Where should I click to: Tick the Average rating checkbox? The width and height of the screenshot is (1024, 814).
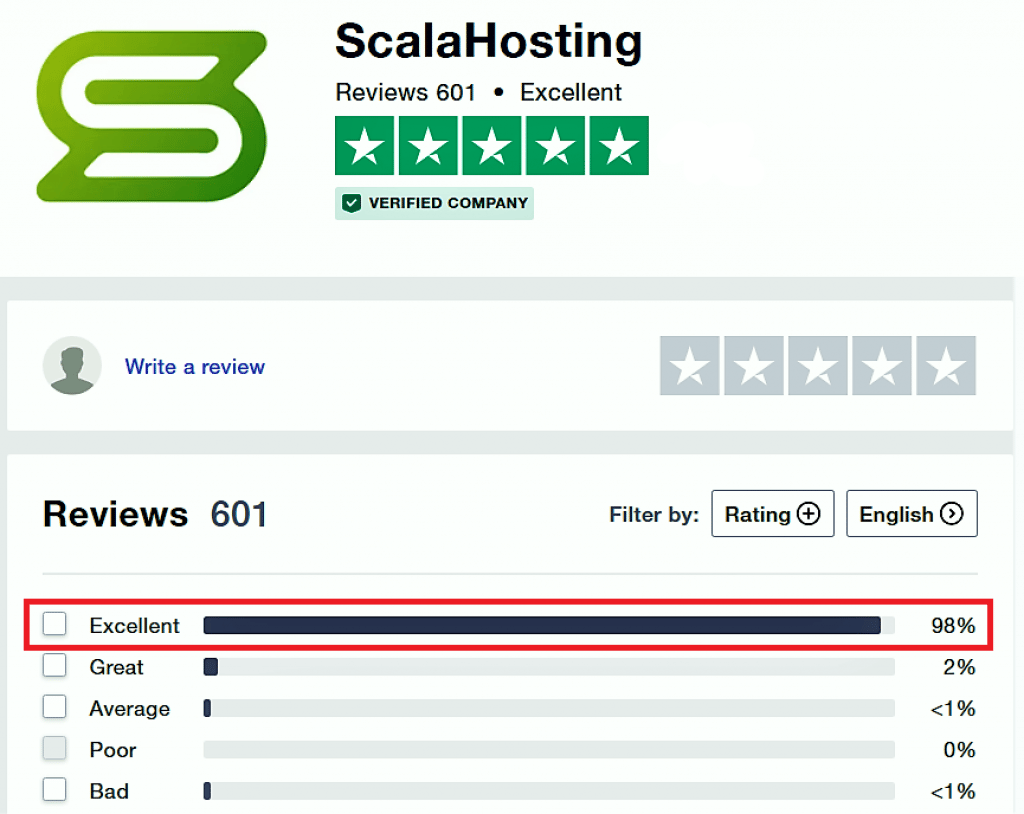(55, 707)
